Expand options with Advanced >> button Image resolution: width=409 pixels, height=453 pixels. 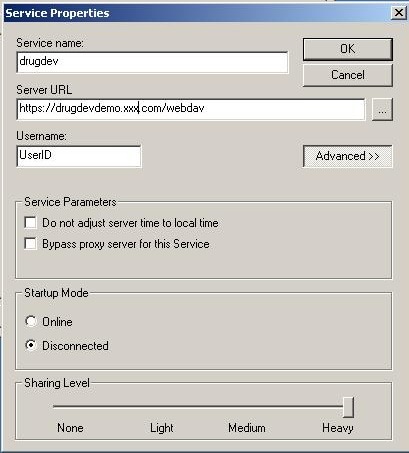tap(348, 156)
